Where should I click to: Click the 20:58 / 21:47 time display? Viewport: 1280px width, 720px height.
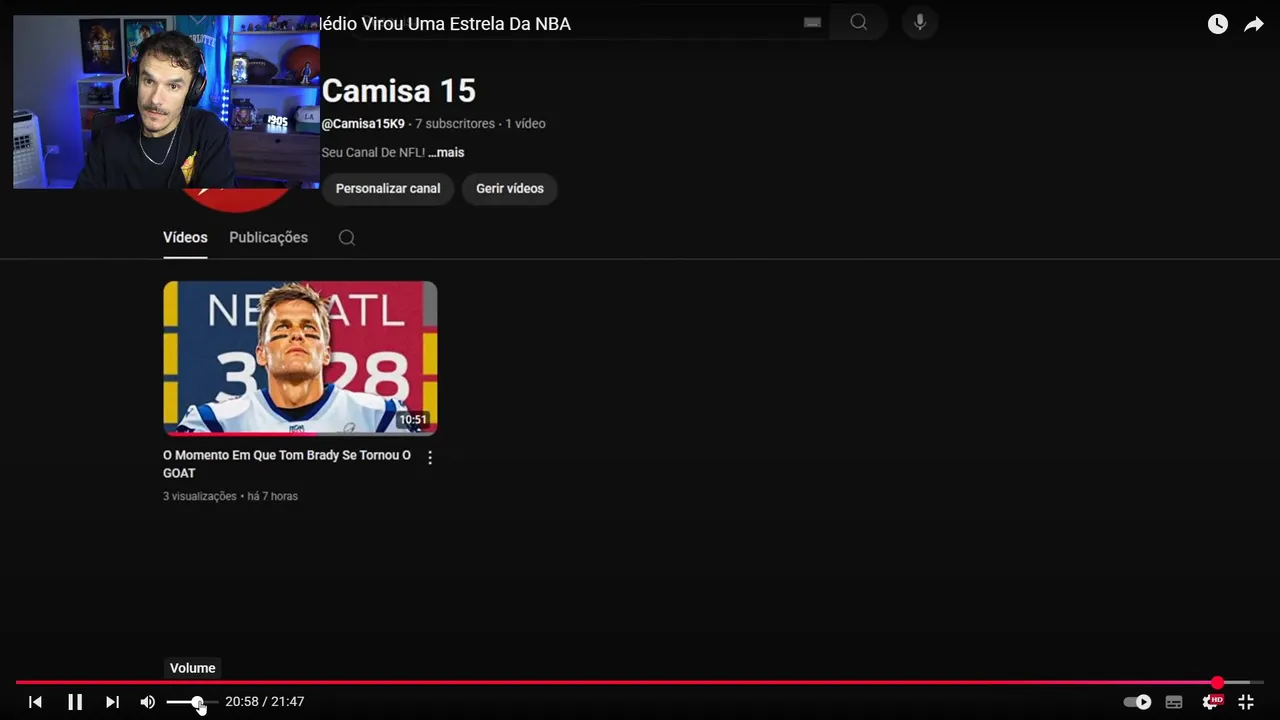265,702
